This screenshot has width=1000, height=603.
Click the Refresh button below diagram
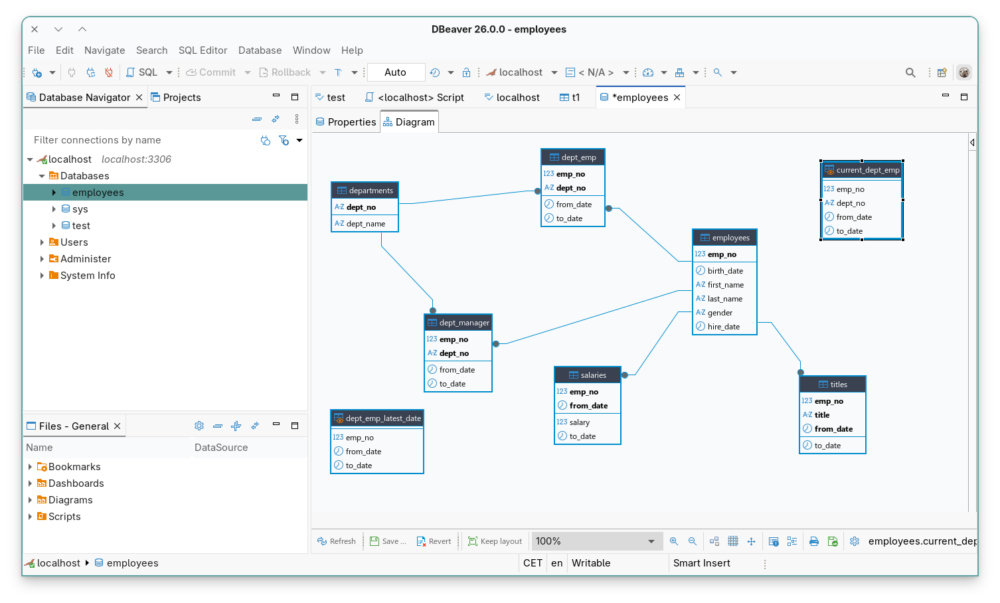[336, 541]
